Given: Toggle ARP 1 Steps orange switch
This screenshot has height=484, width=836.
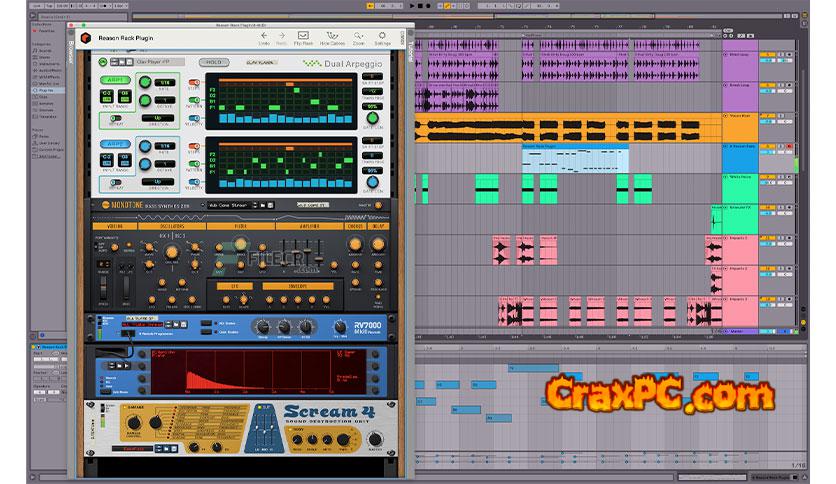Looking at the screenshot, I should [x=195, y=82].
